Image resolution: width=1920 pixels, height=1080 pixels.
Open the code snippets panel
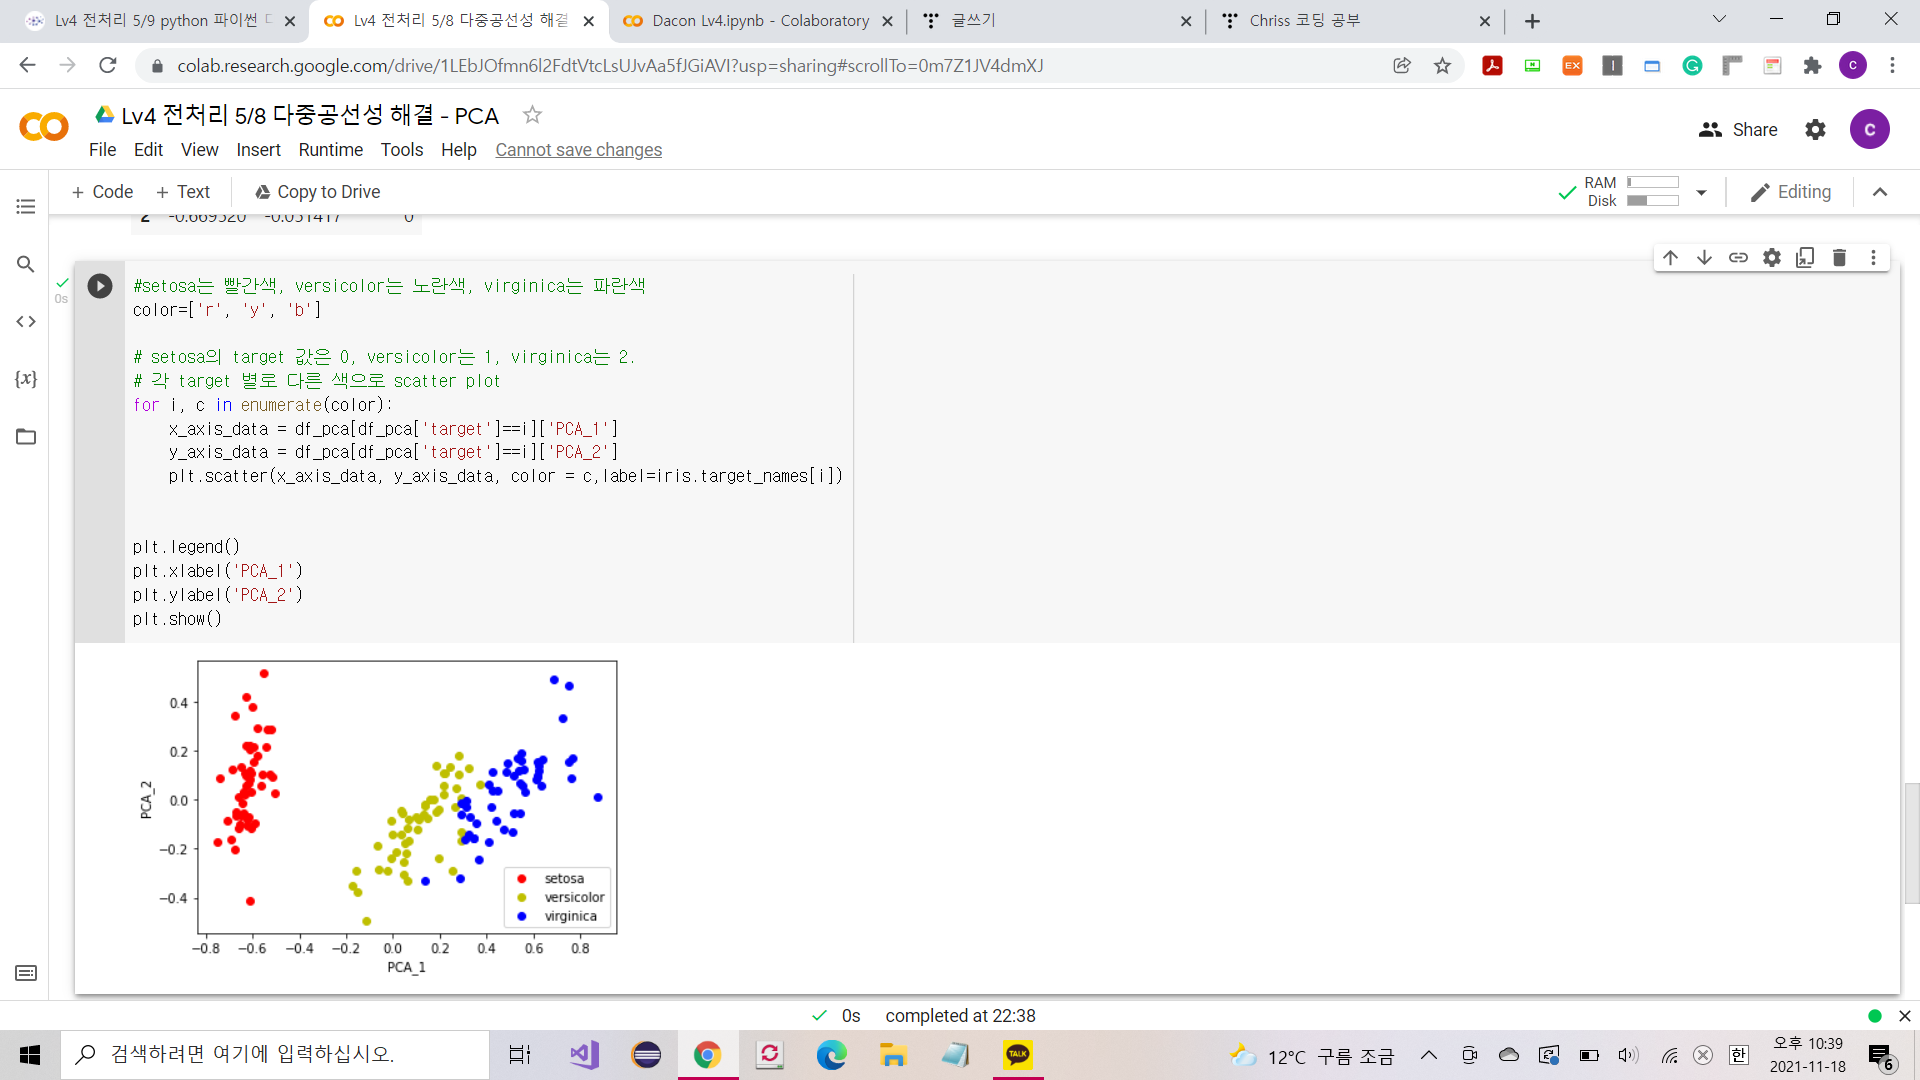click(26, 322)
